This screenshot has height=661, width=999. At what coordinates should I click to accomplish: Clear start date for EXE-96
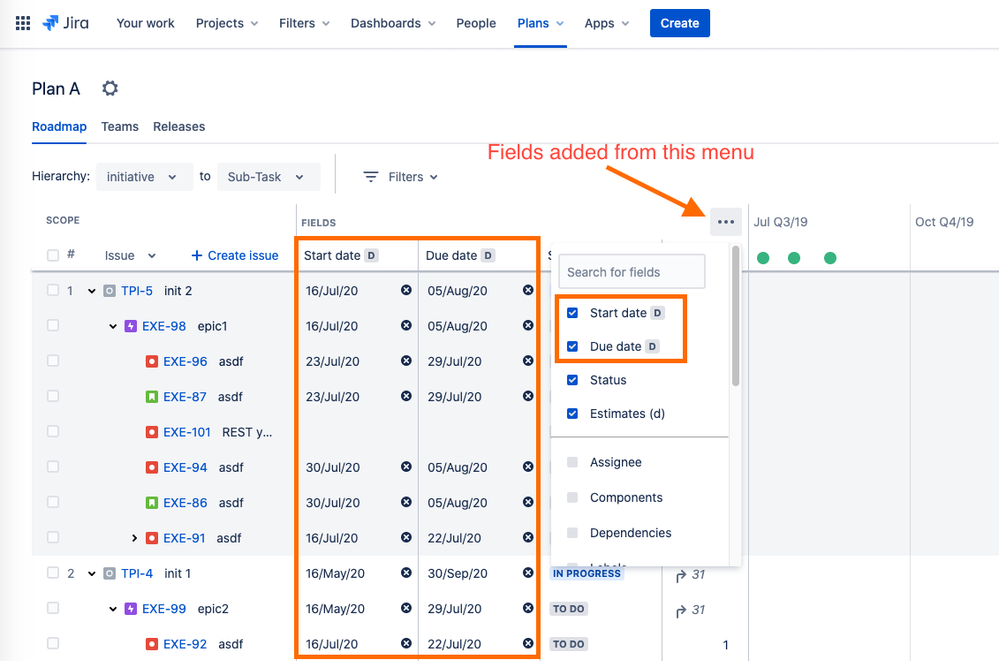(406, 361)
